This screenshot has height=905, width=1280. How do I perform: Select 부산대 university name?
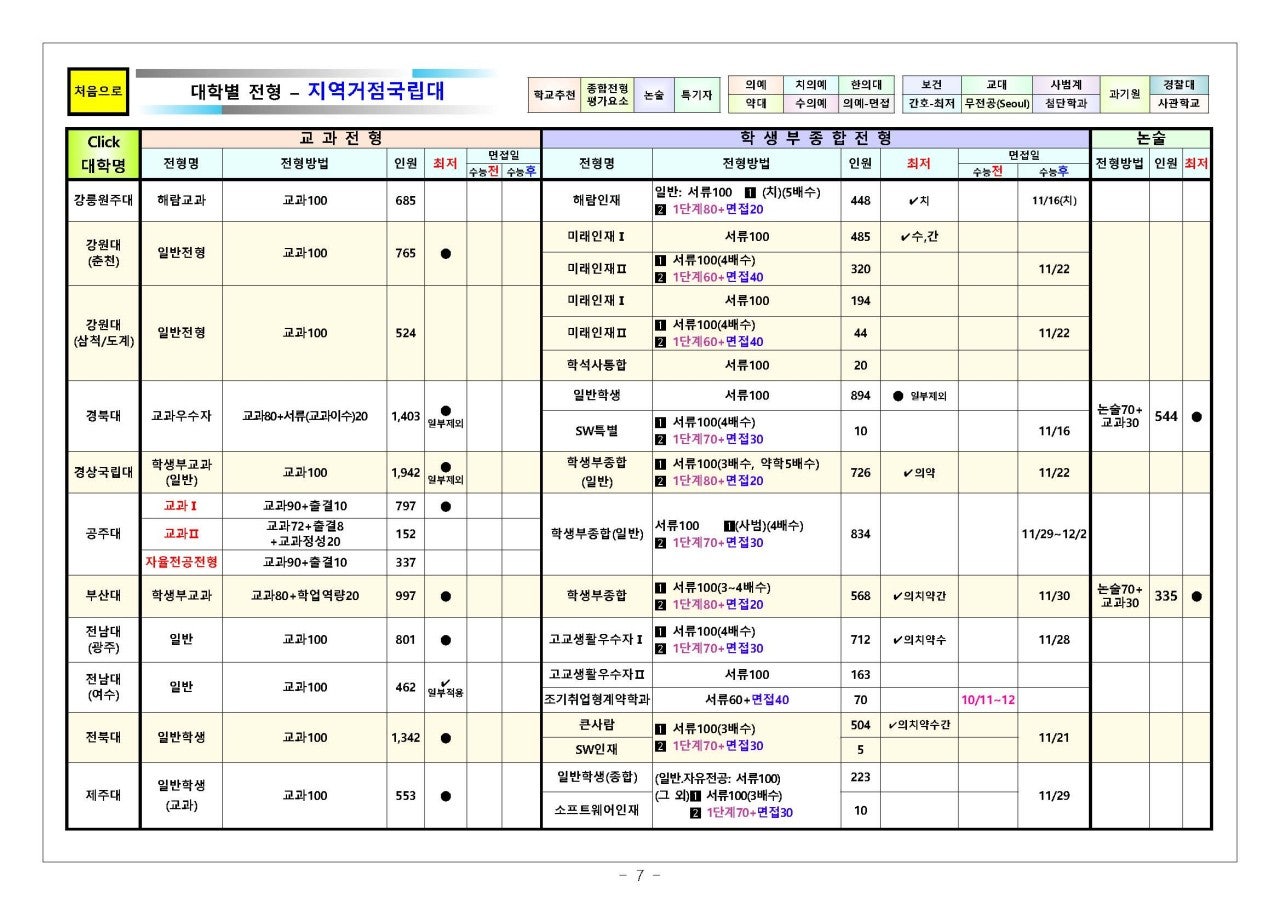[104, 596]
